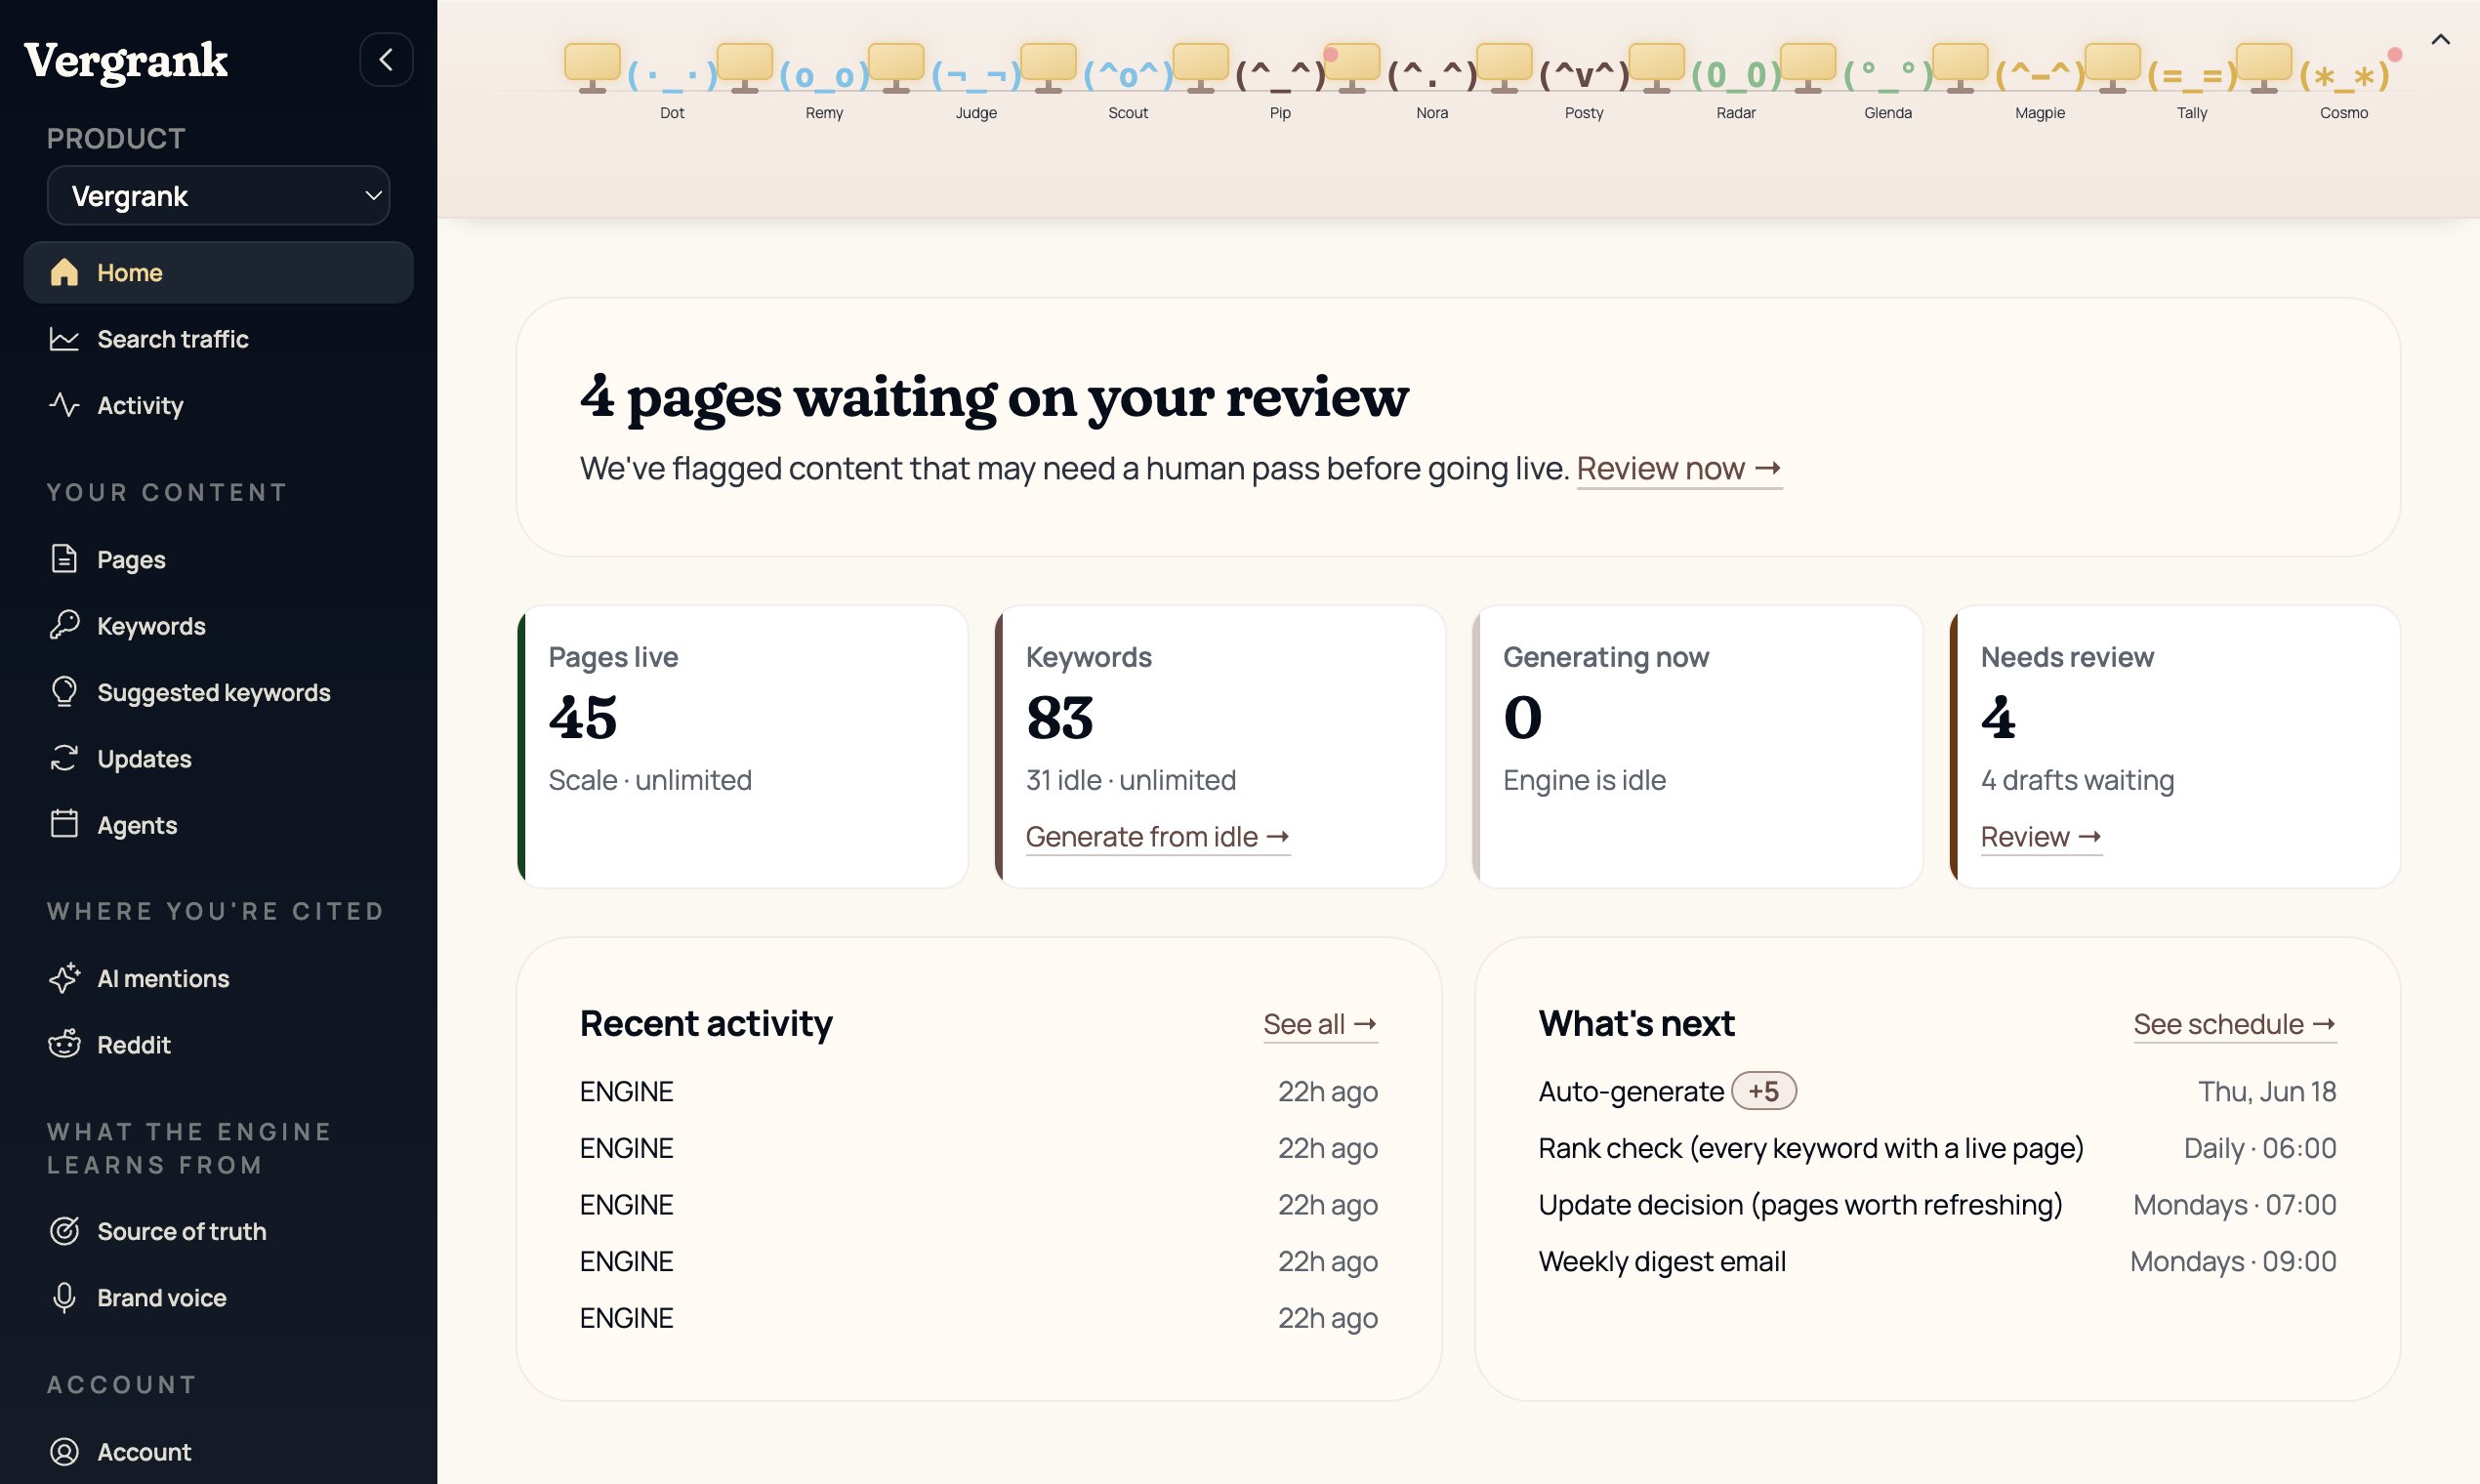Click the Account user icon
The width and height of the screenshot is (2480, 1484).
(64, 1451)
